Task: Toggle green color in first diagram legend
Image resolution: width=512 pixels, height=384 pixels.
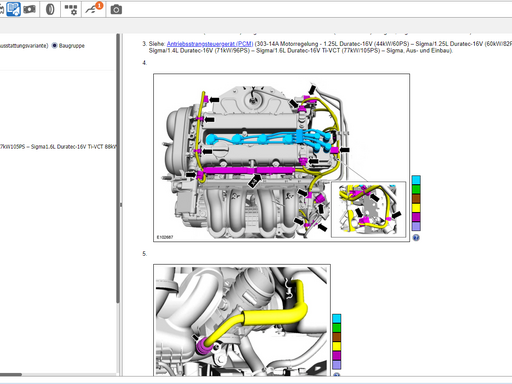Action: 416,189
